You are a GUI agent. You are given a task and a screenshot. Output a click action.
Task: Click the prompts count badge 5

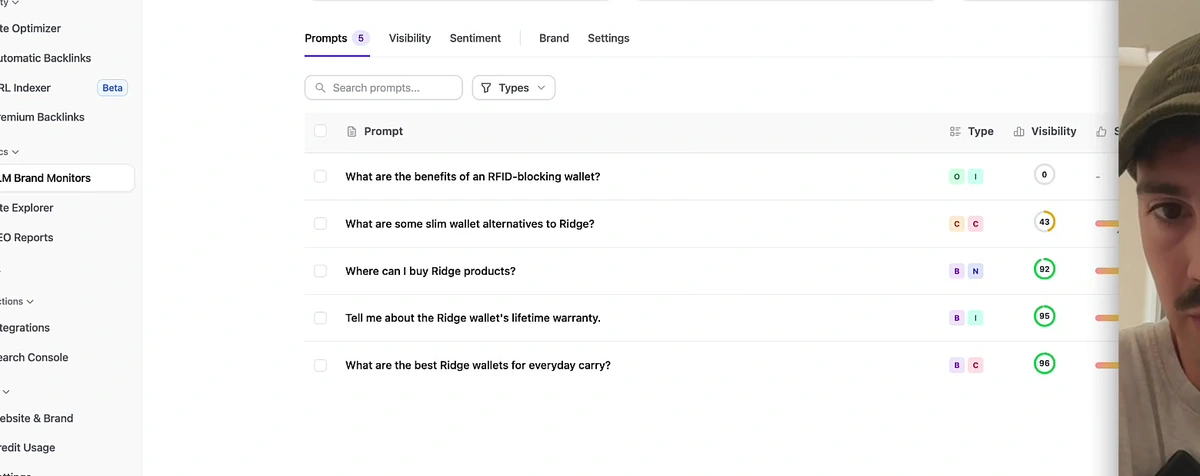coord(361,38)
